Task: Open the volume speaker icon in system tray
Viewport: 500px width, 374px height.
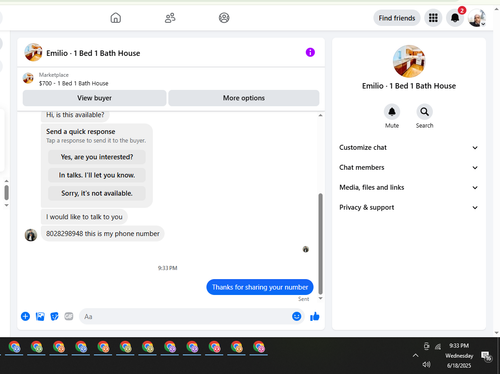Action: click(426, 364)
